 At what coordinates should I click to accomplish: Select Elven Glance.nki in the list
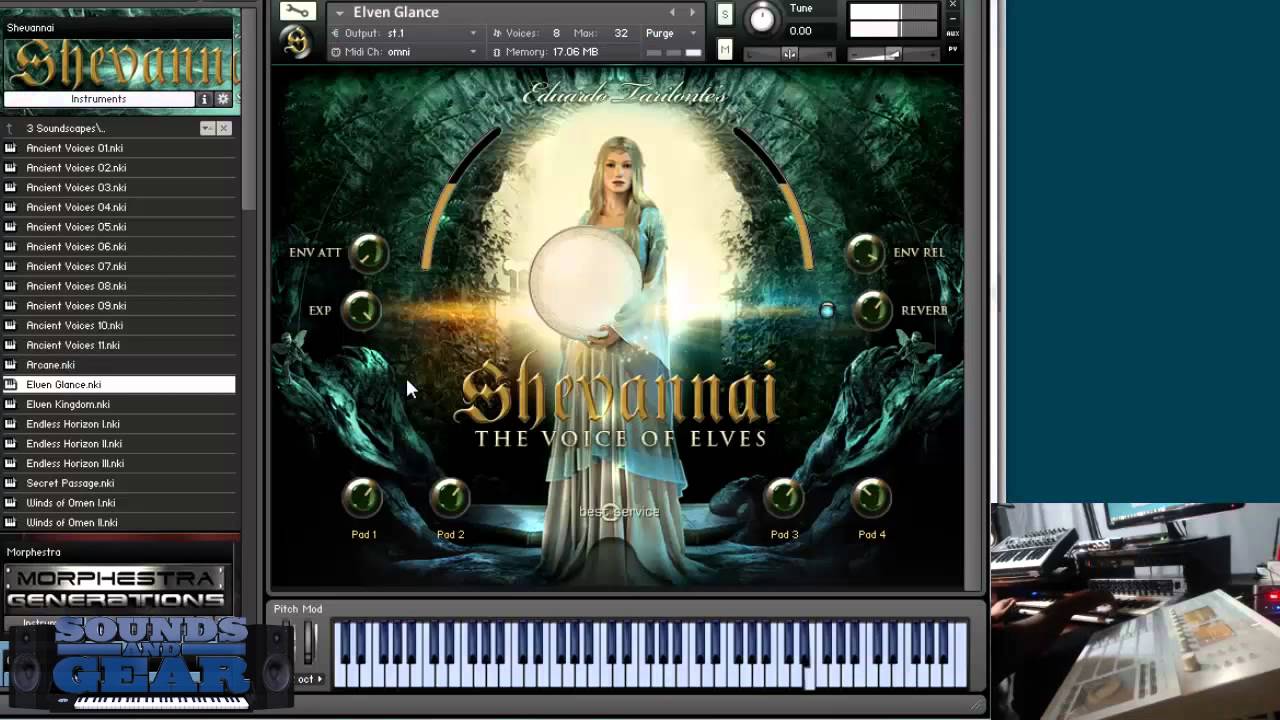[119, 384]
